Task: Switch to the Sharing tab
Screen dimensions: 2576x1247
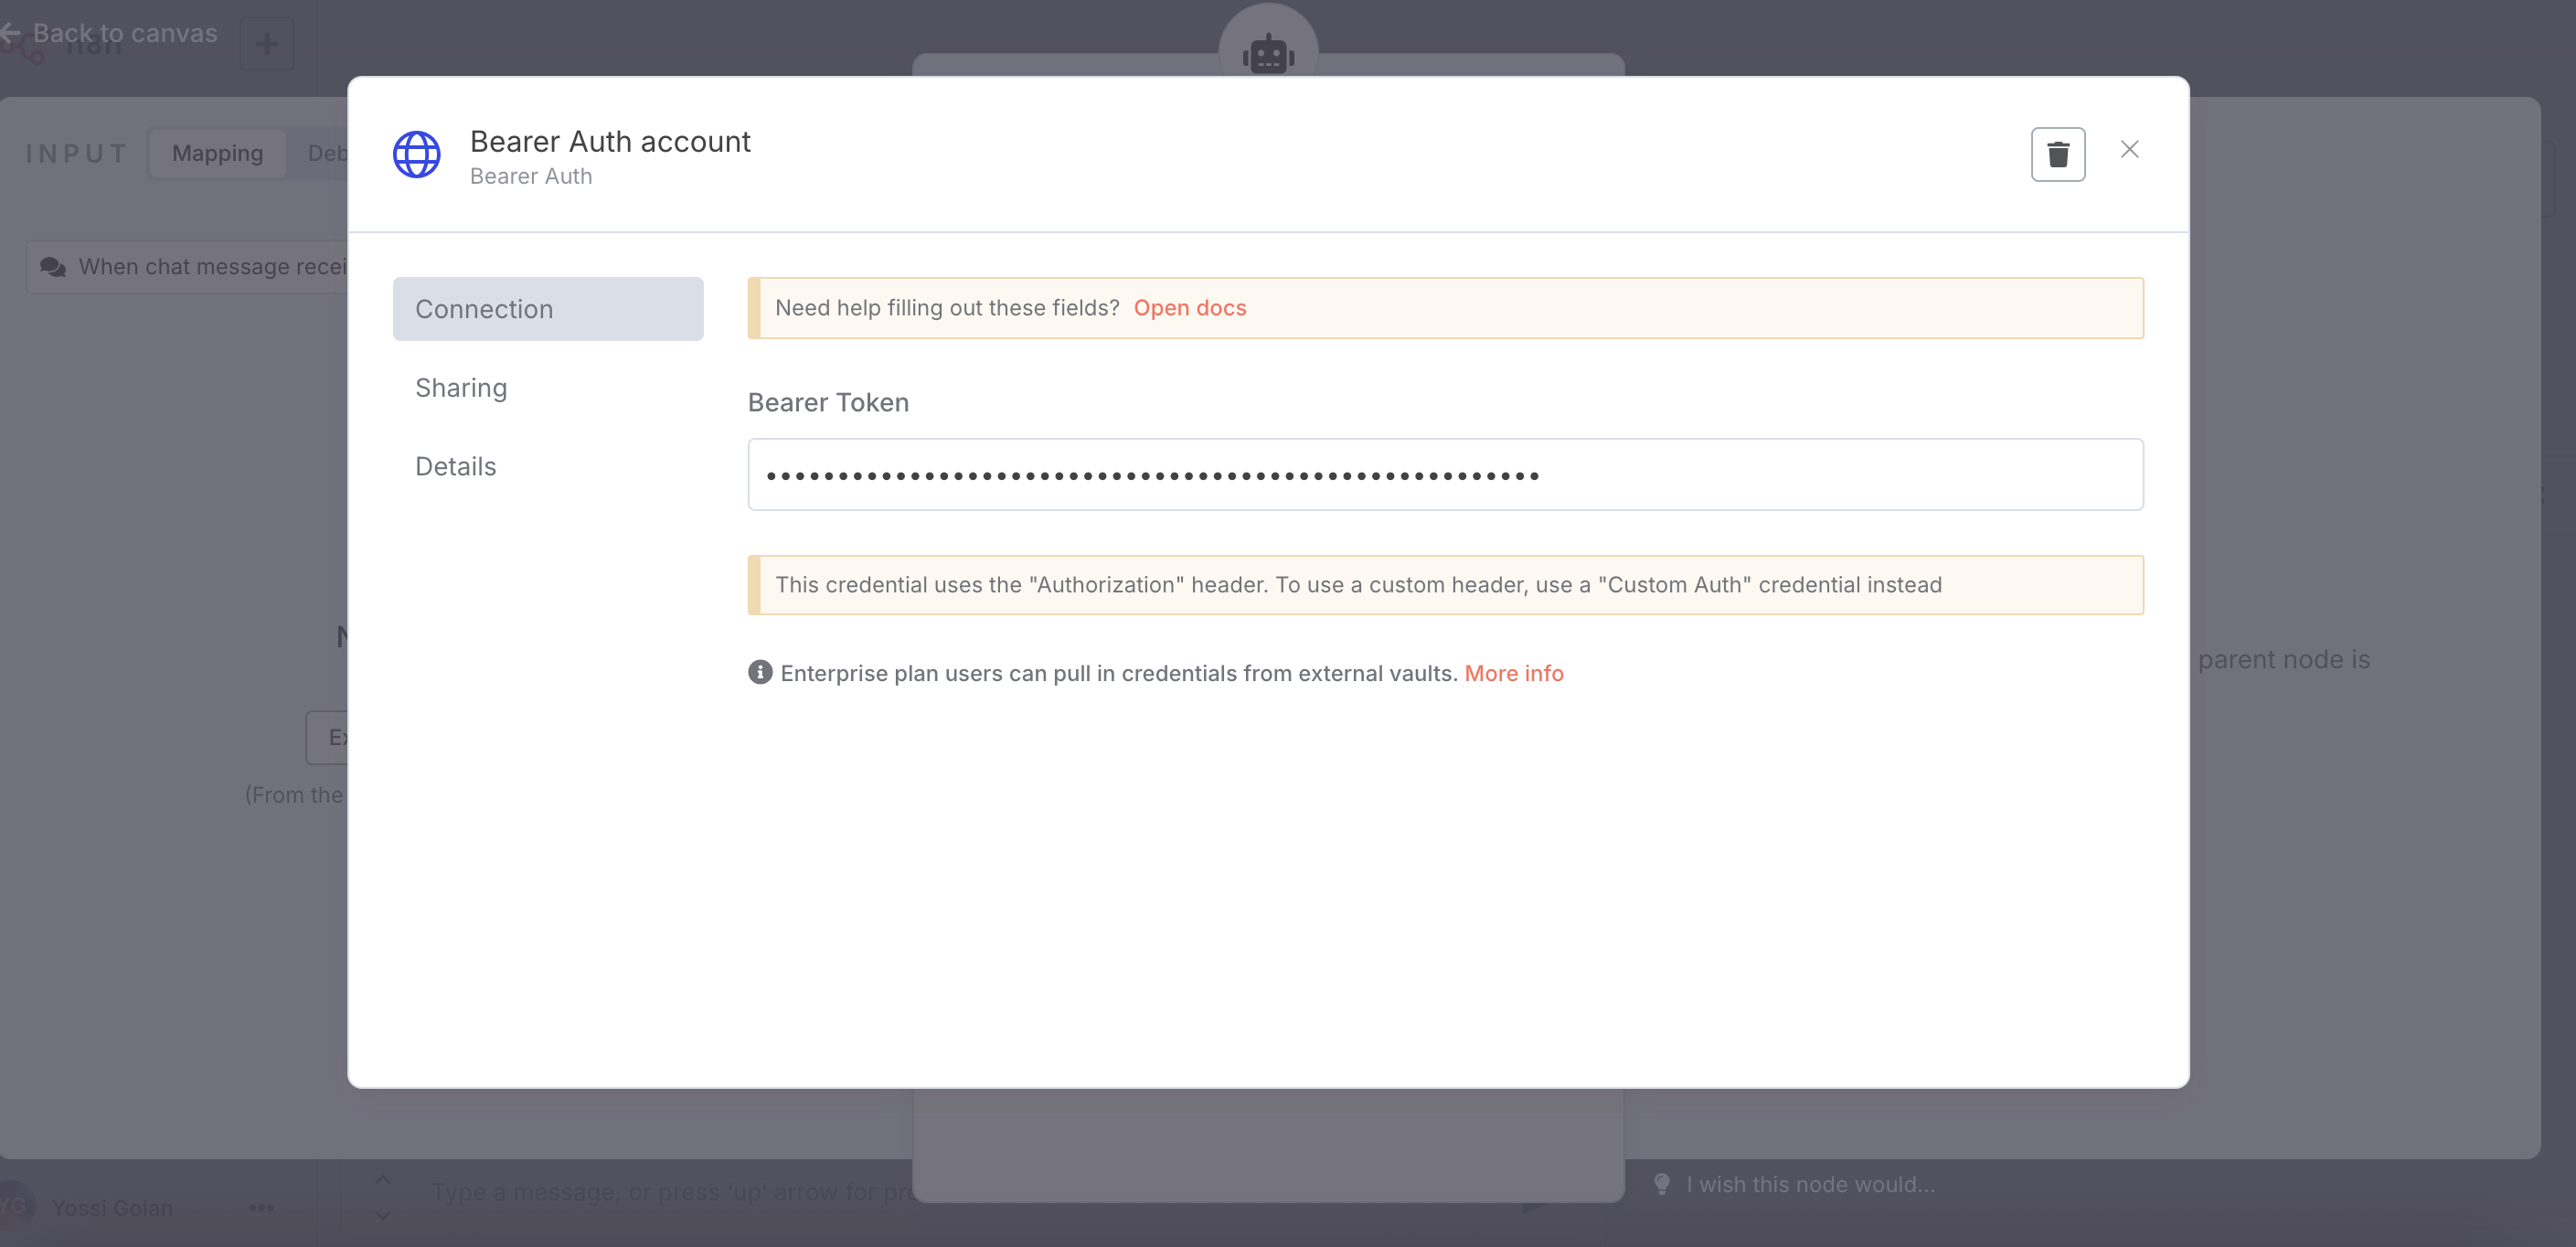Action: coord(461,388)
